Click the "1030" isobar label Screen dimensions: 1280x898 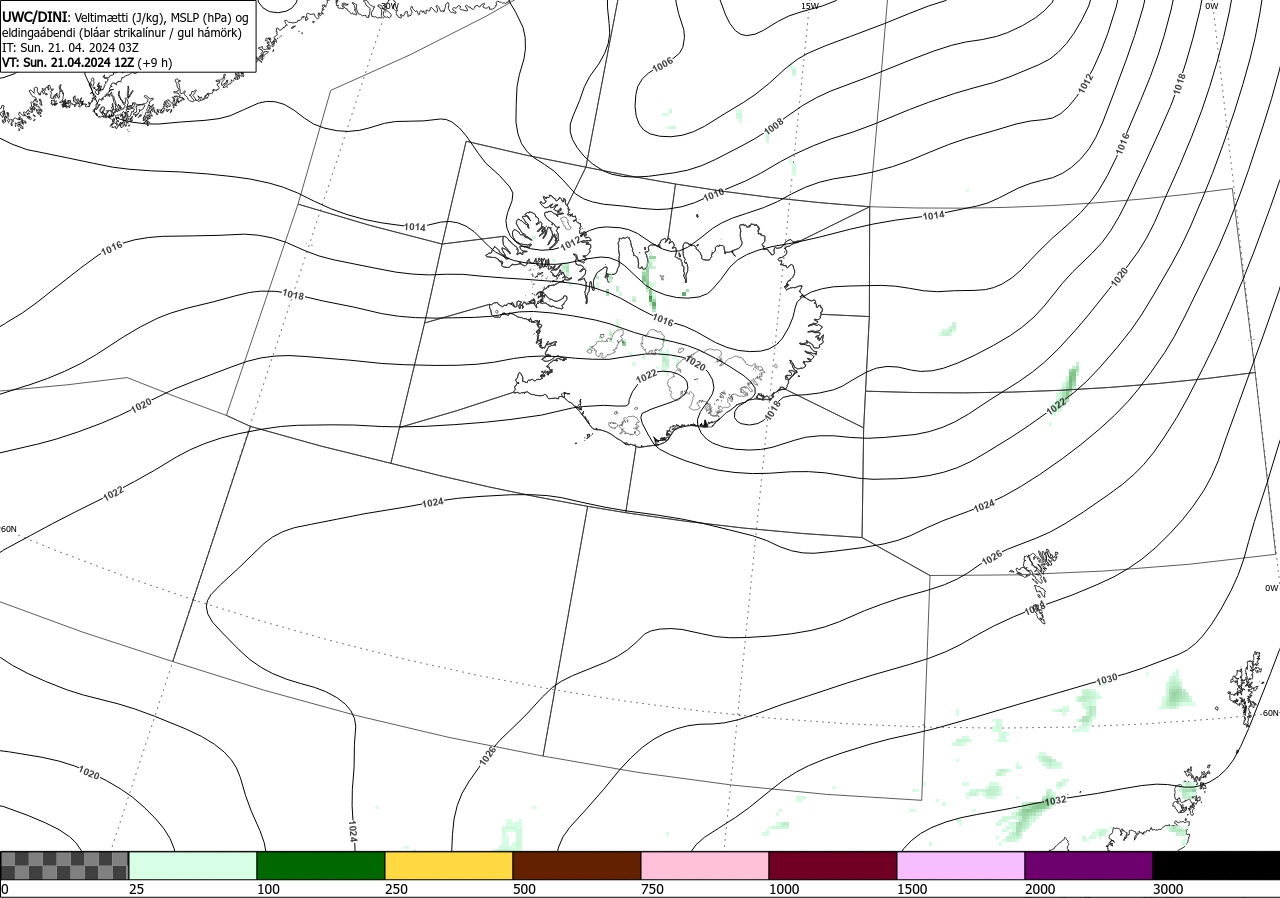1106,679
